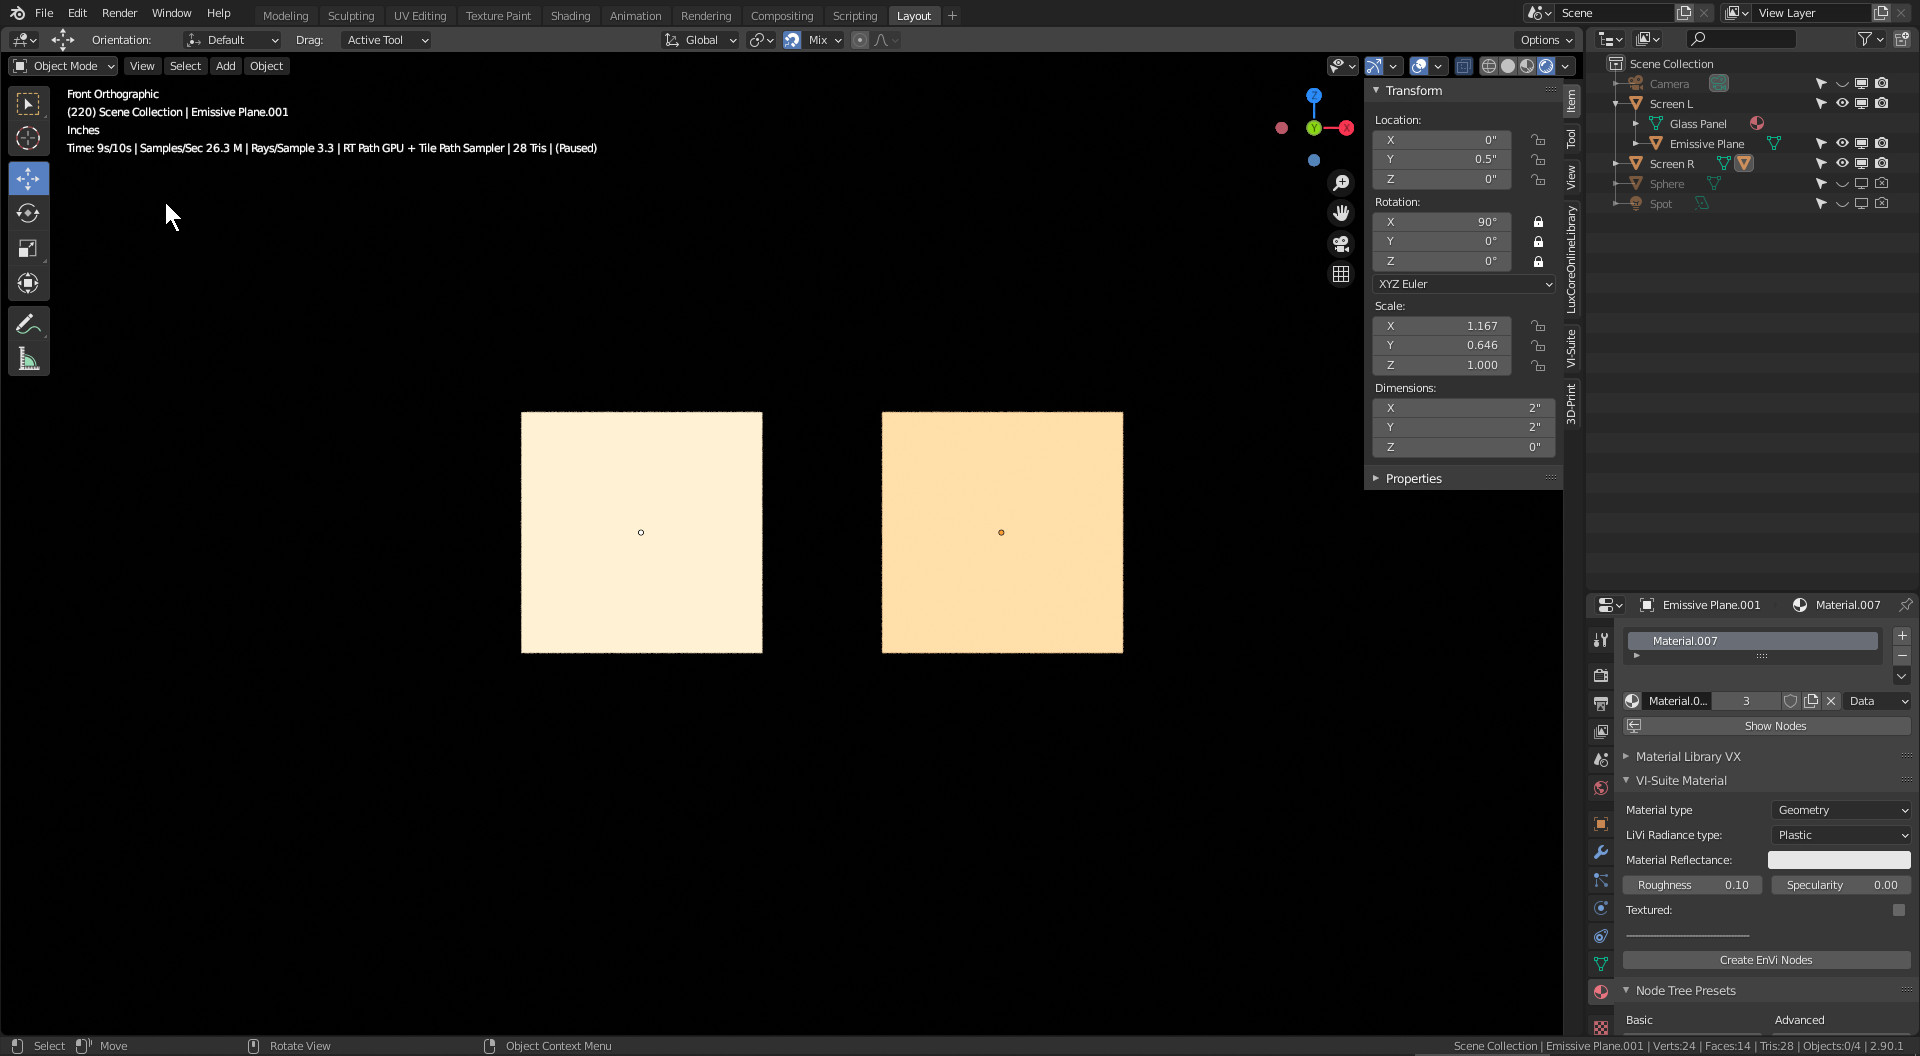1920x1056 pixels.
Task: Expand the Properties panel section
Action: pos(1413,479)
